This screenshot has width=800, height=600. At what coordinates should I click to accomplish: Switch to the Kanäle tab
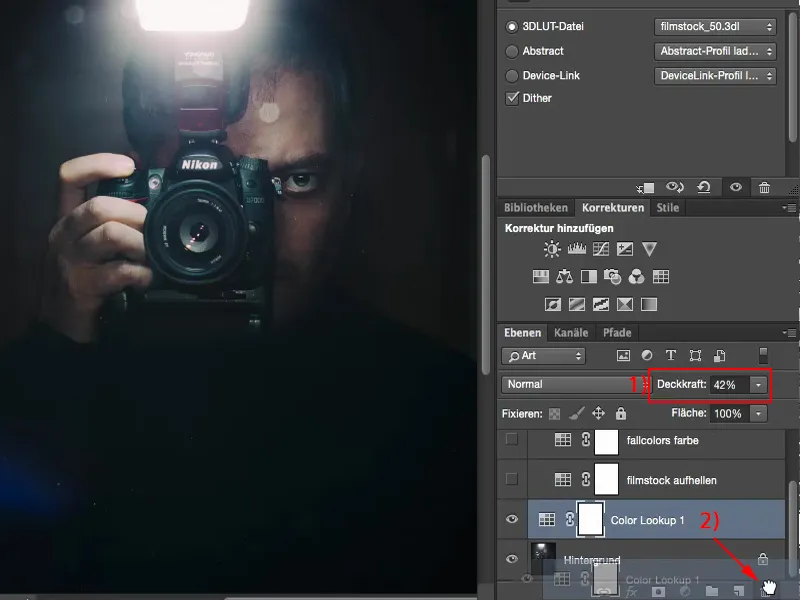571,333
